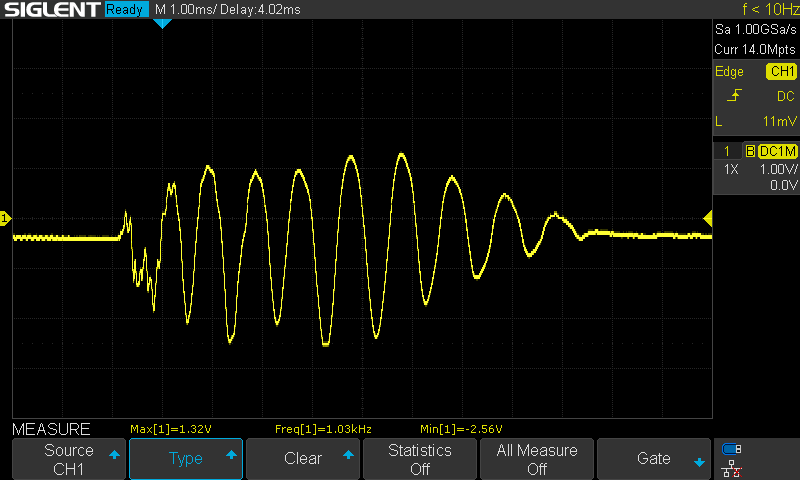
Task: Click the yellow trigger level arrow on right edge
Action: click(x=707, y=218)
